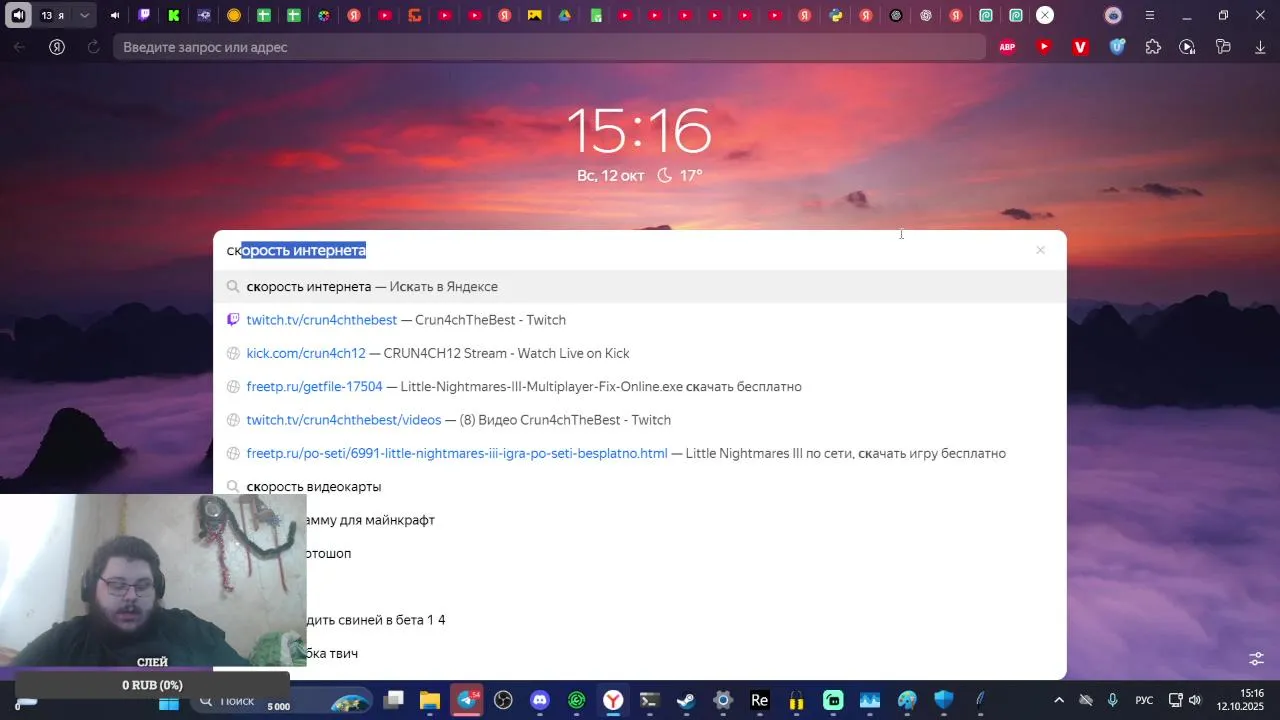The width and height of the screenshot is (1280, 720).
Task: Open the extensions puzzle menu
Action: pos(1153,47)
